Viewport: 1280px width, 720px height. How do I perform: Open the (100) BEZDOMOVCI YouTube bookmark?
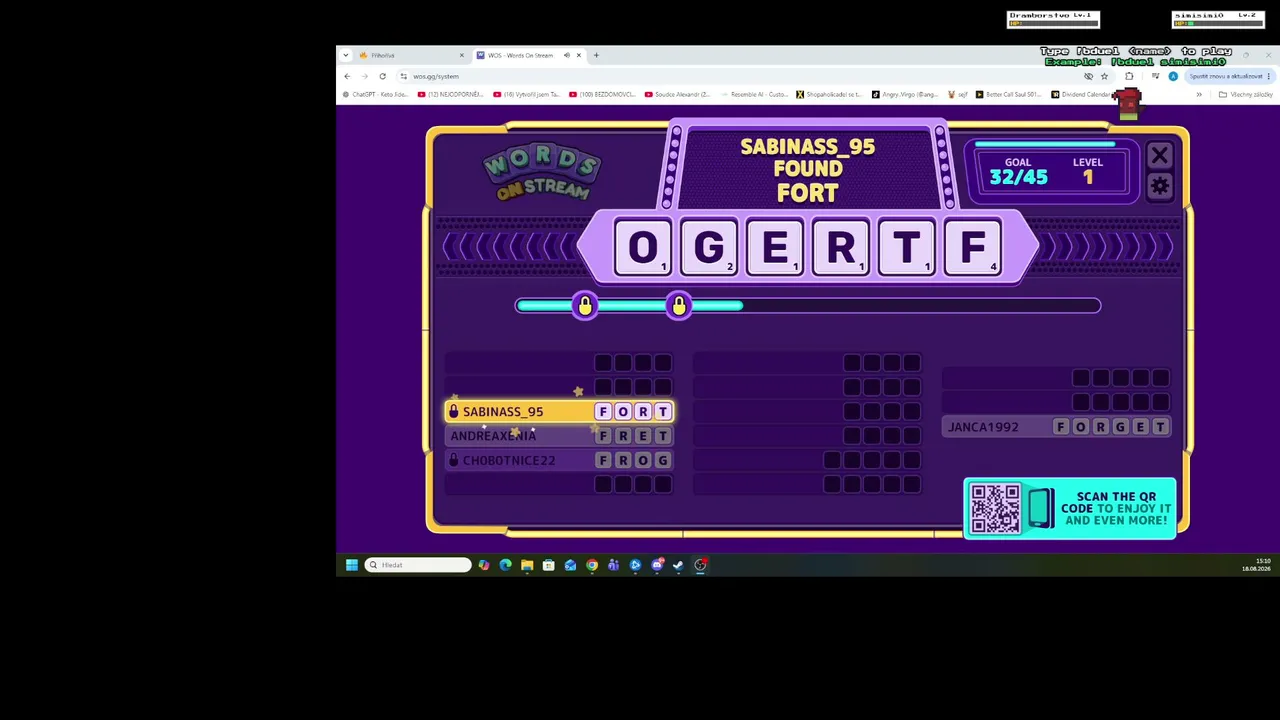pos(602,95)
